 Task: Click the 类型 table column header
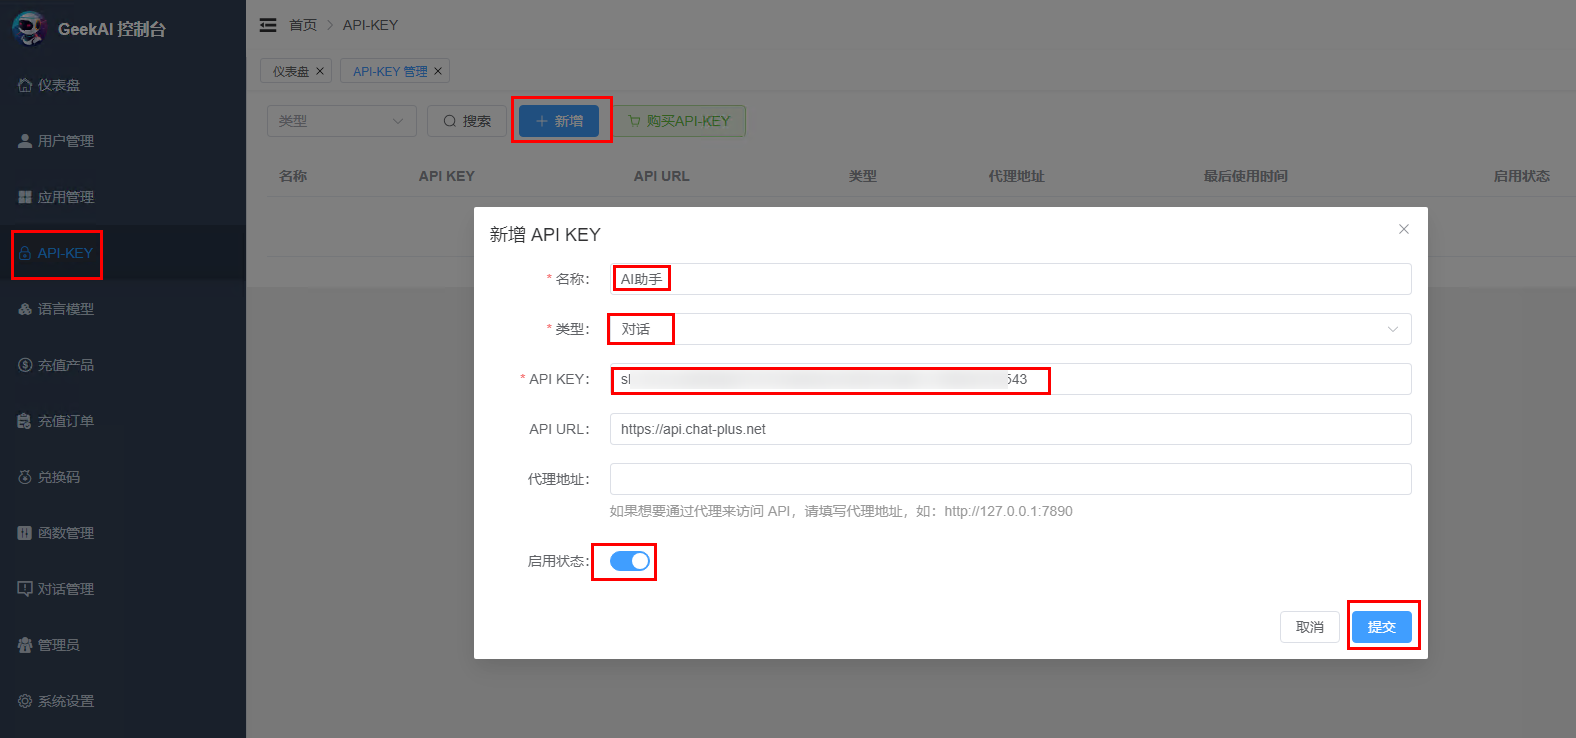click(863, 176)
